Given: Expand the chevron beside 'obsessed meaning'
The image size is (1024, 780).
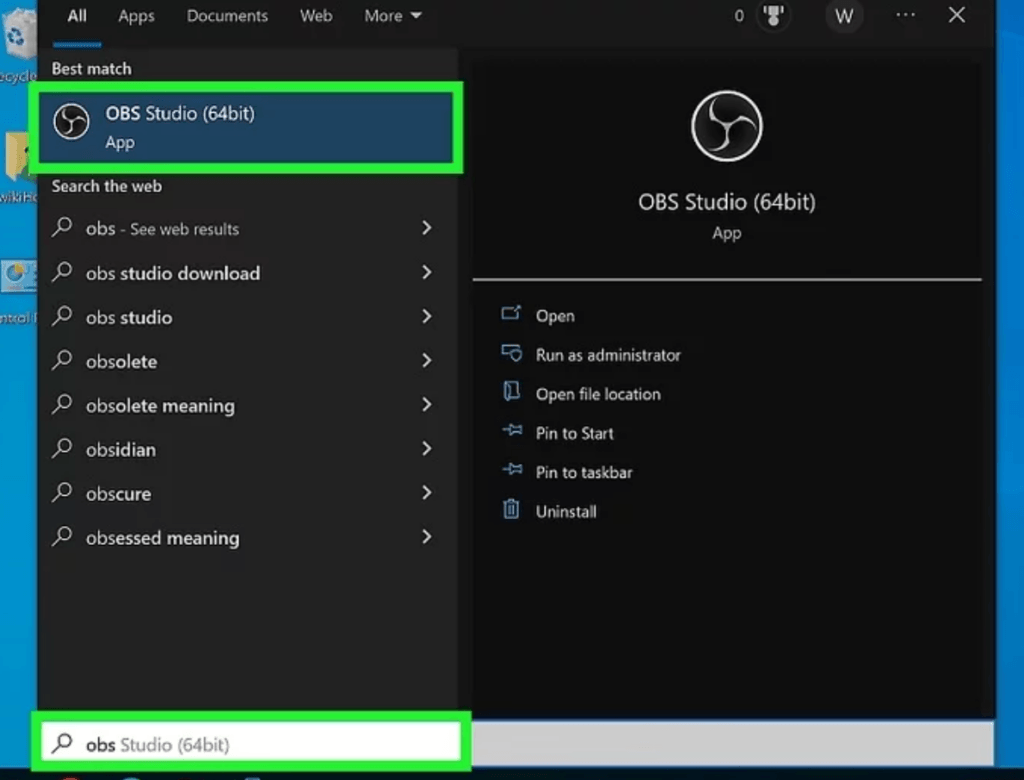Looking at the screenshot, I should click(x=426, y=537).
